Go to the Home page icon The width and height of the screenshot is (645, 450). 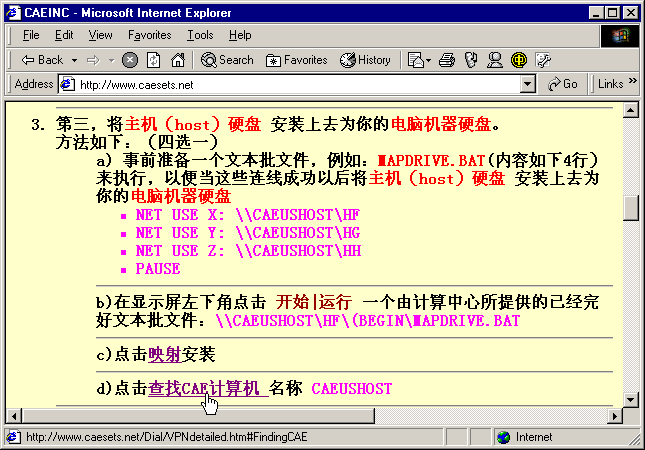pyautogui.click(x=177, y=60)
